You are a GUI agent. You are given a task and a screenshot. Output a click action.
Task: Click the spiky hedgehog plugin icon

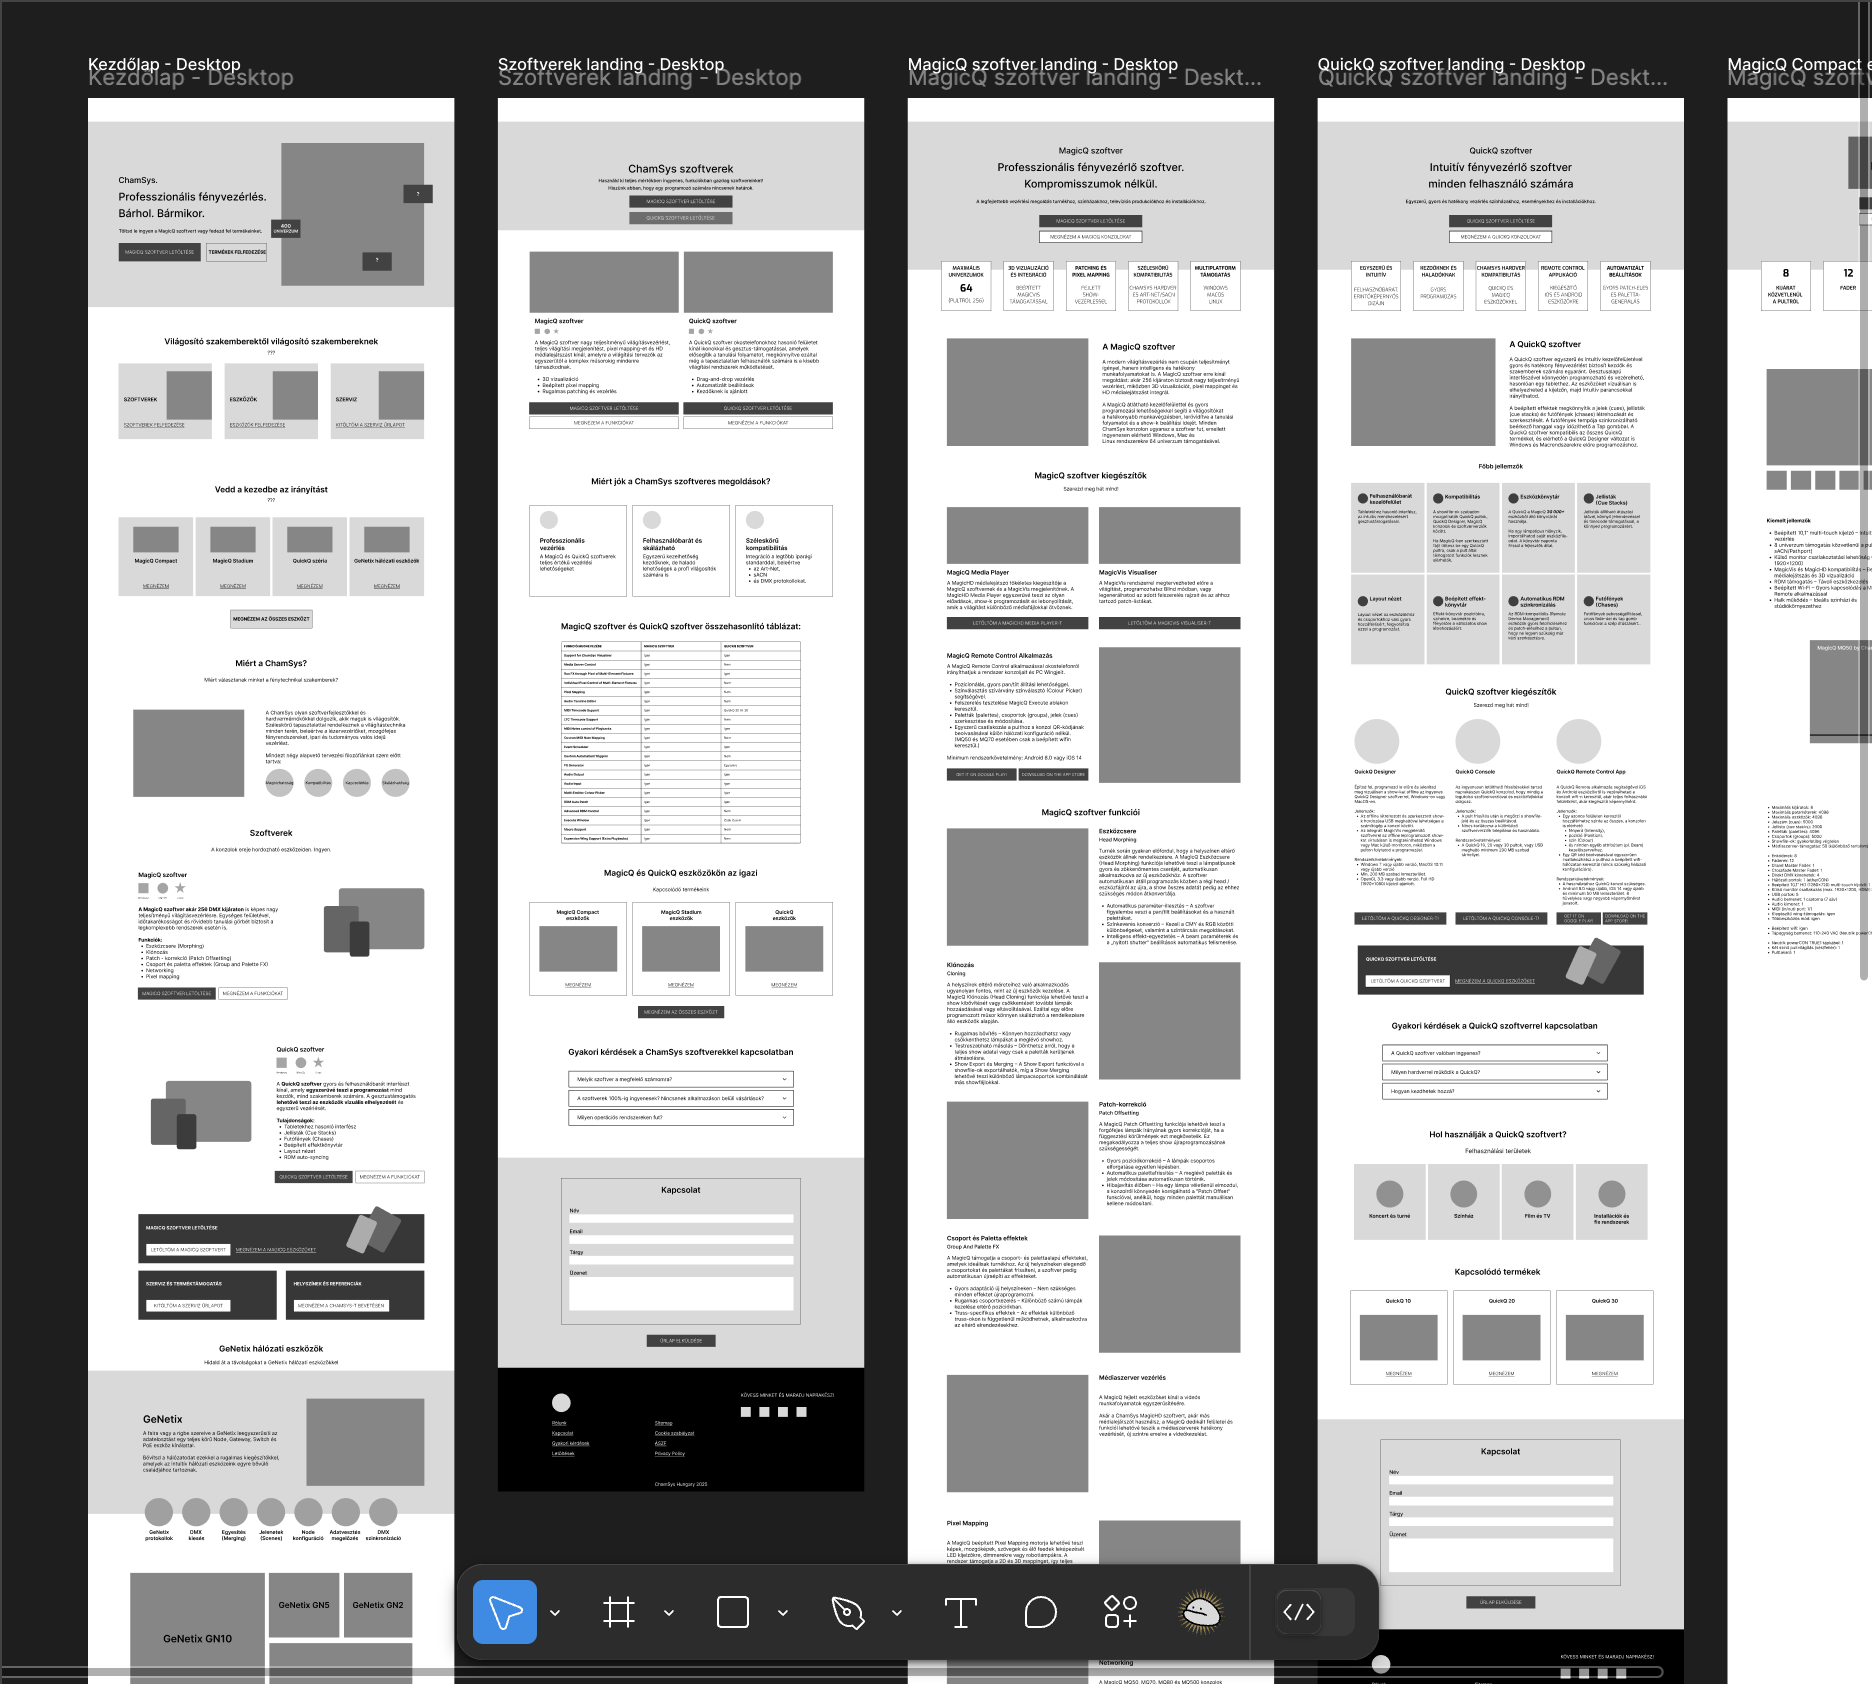(1201, 1612)
